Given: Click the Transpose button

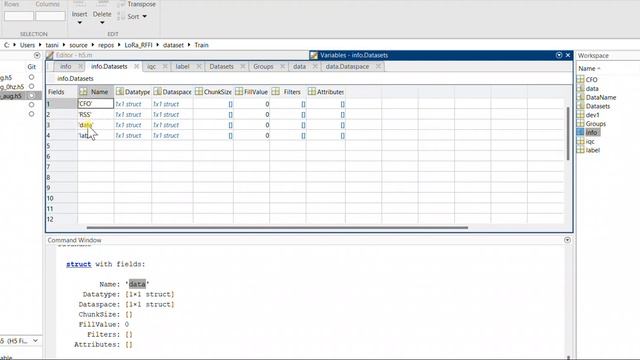Looking at the screenshot, I should point(137,4).
